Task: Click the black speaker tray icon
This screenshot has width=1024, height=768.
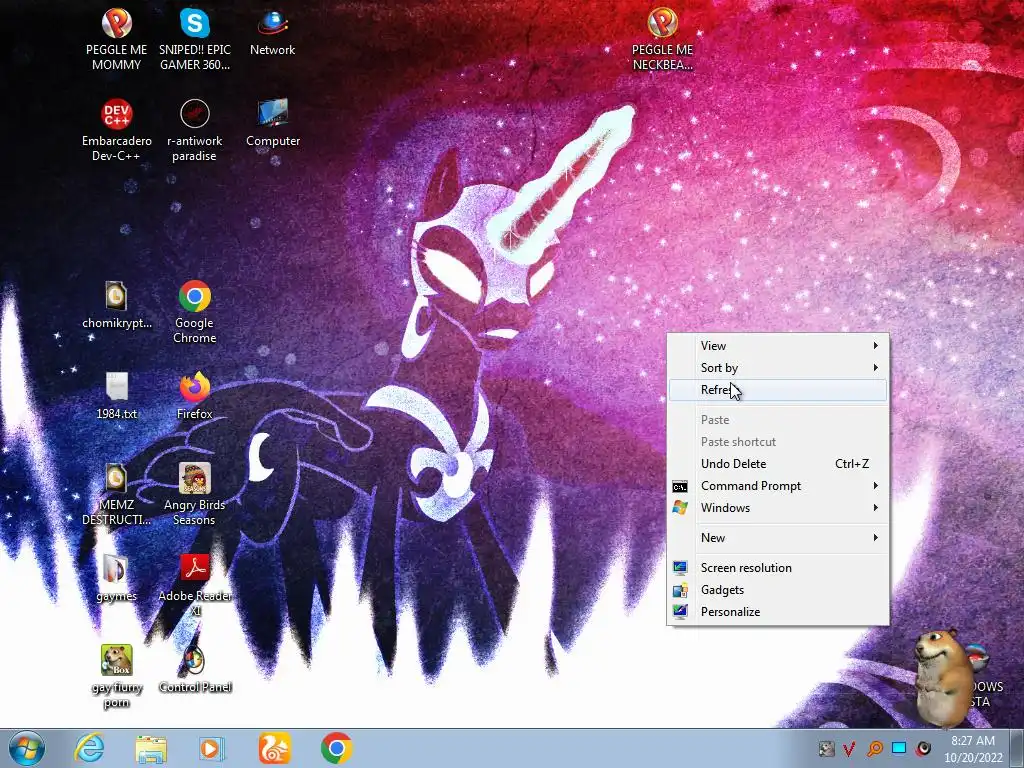Action: (923, 748)
